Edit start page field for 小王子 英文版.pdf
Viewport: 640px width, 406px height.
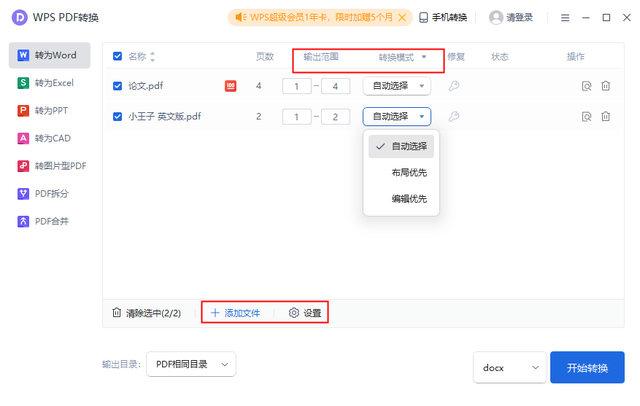[x=297, y=117]
